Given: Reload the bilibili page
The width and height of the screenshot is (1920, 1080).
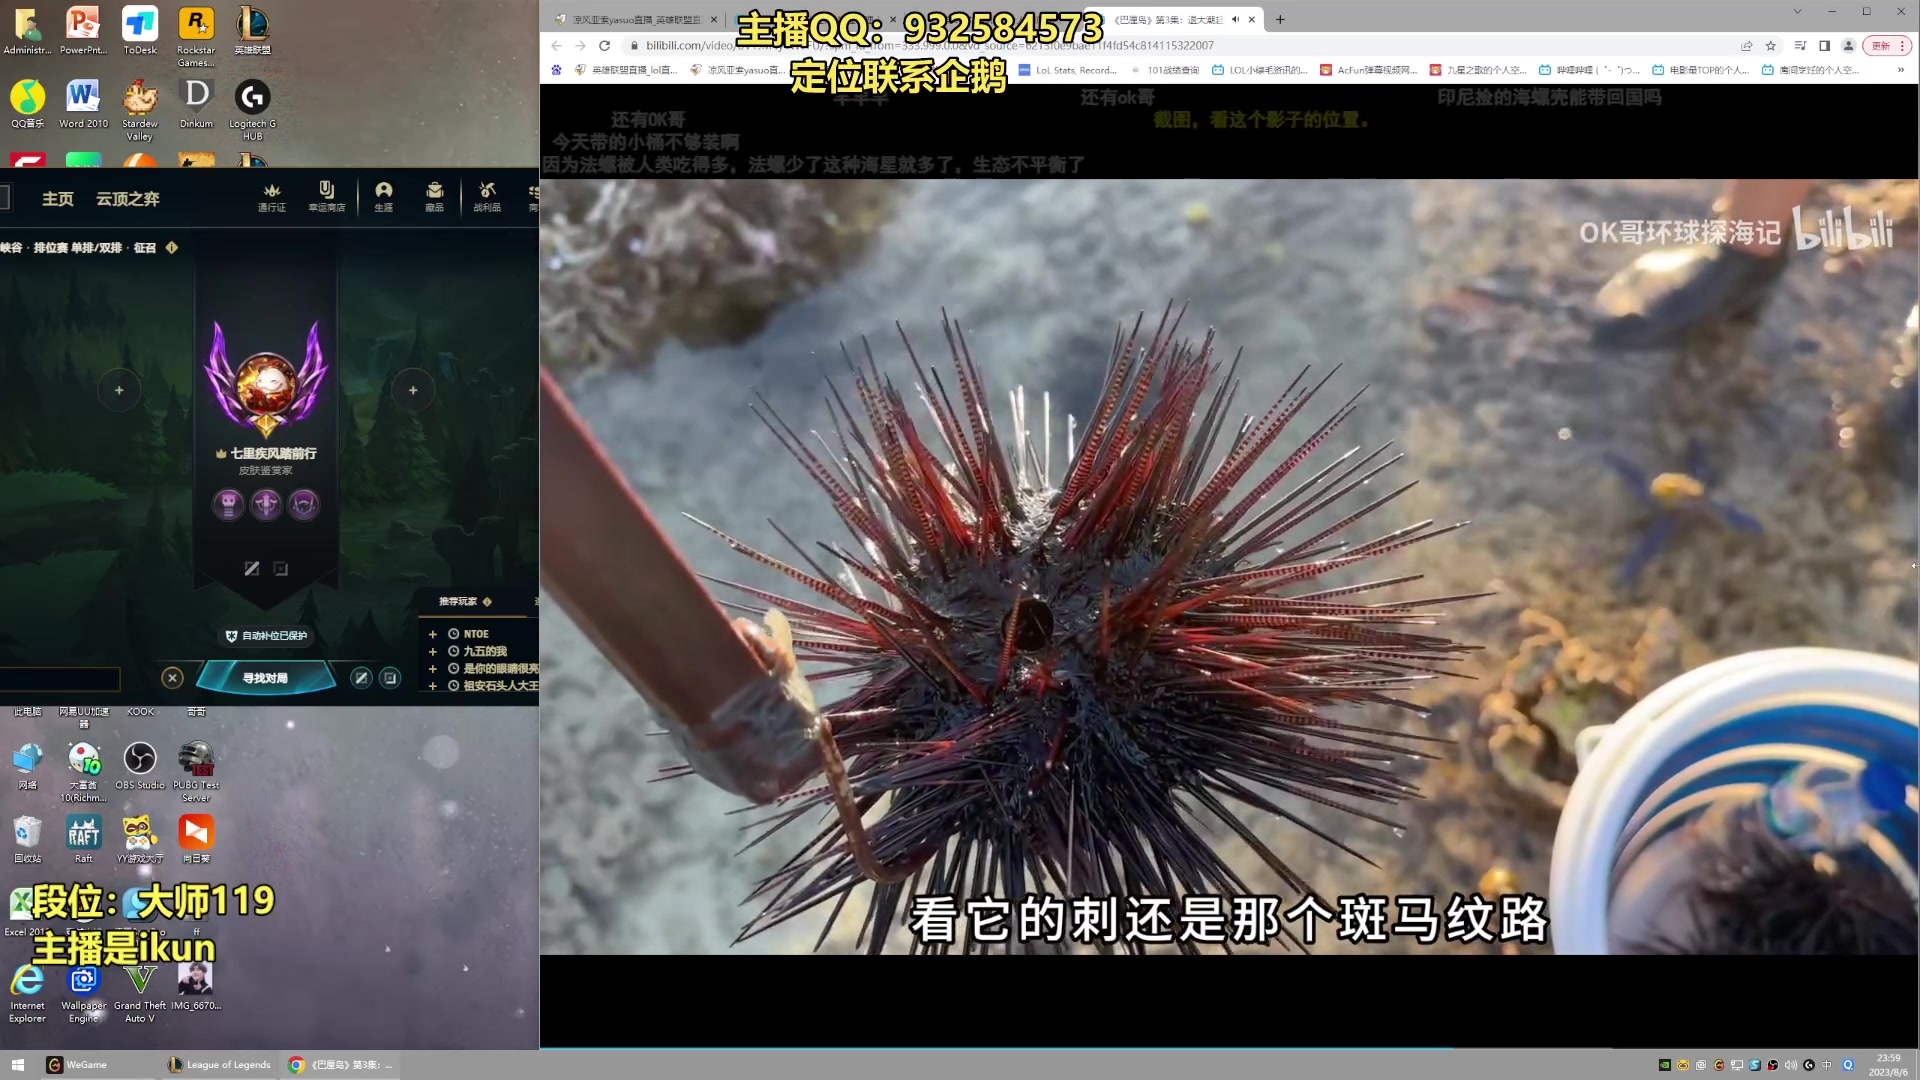Looking at the screenshot, I should (604, 46).
